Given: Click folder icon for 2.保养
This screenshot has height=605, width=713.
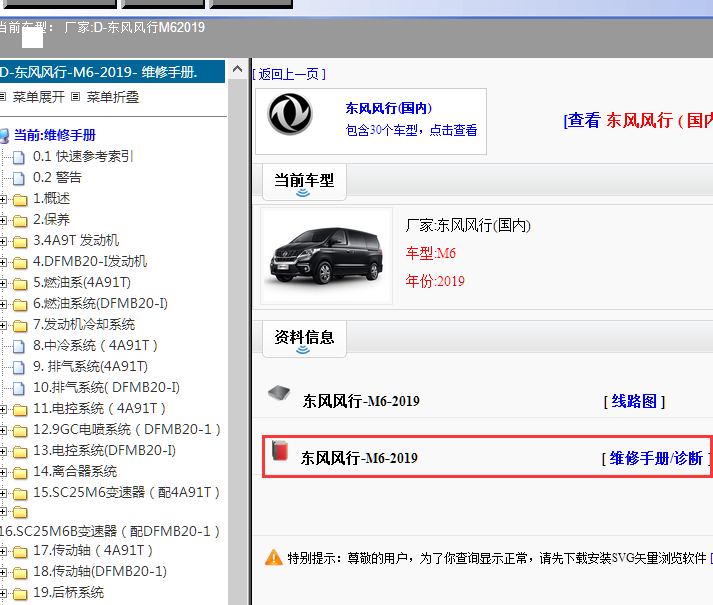Looking at the screenshot, I should click(x=20, y=221).
